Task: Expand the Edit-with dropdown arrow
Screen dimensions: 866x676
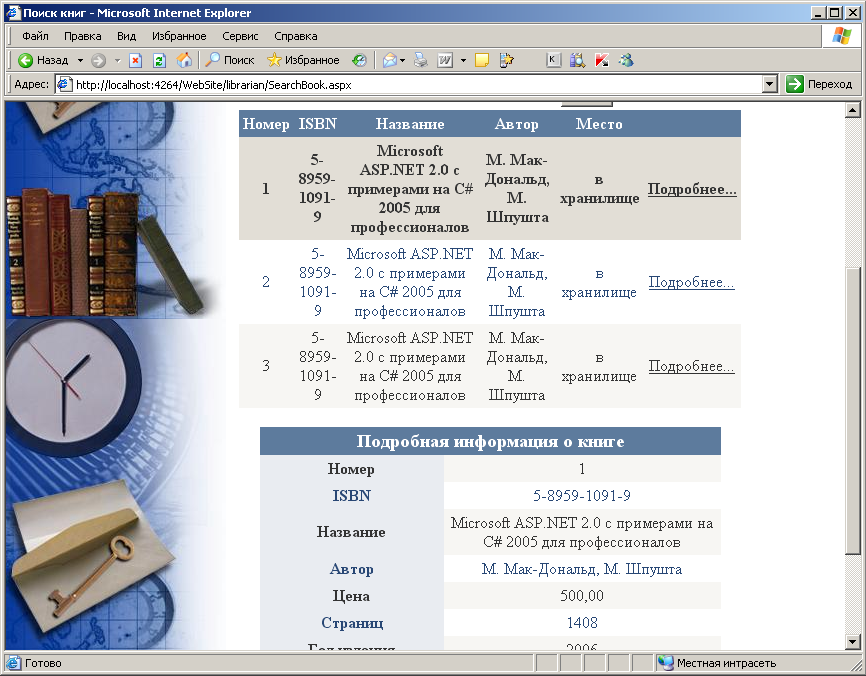Action: (x=463, y=60)
